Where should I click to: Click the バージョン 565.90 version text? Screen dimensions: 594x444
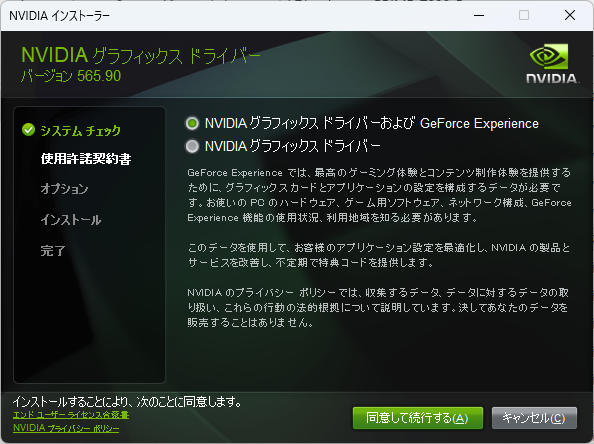click(x=71, y=76)
